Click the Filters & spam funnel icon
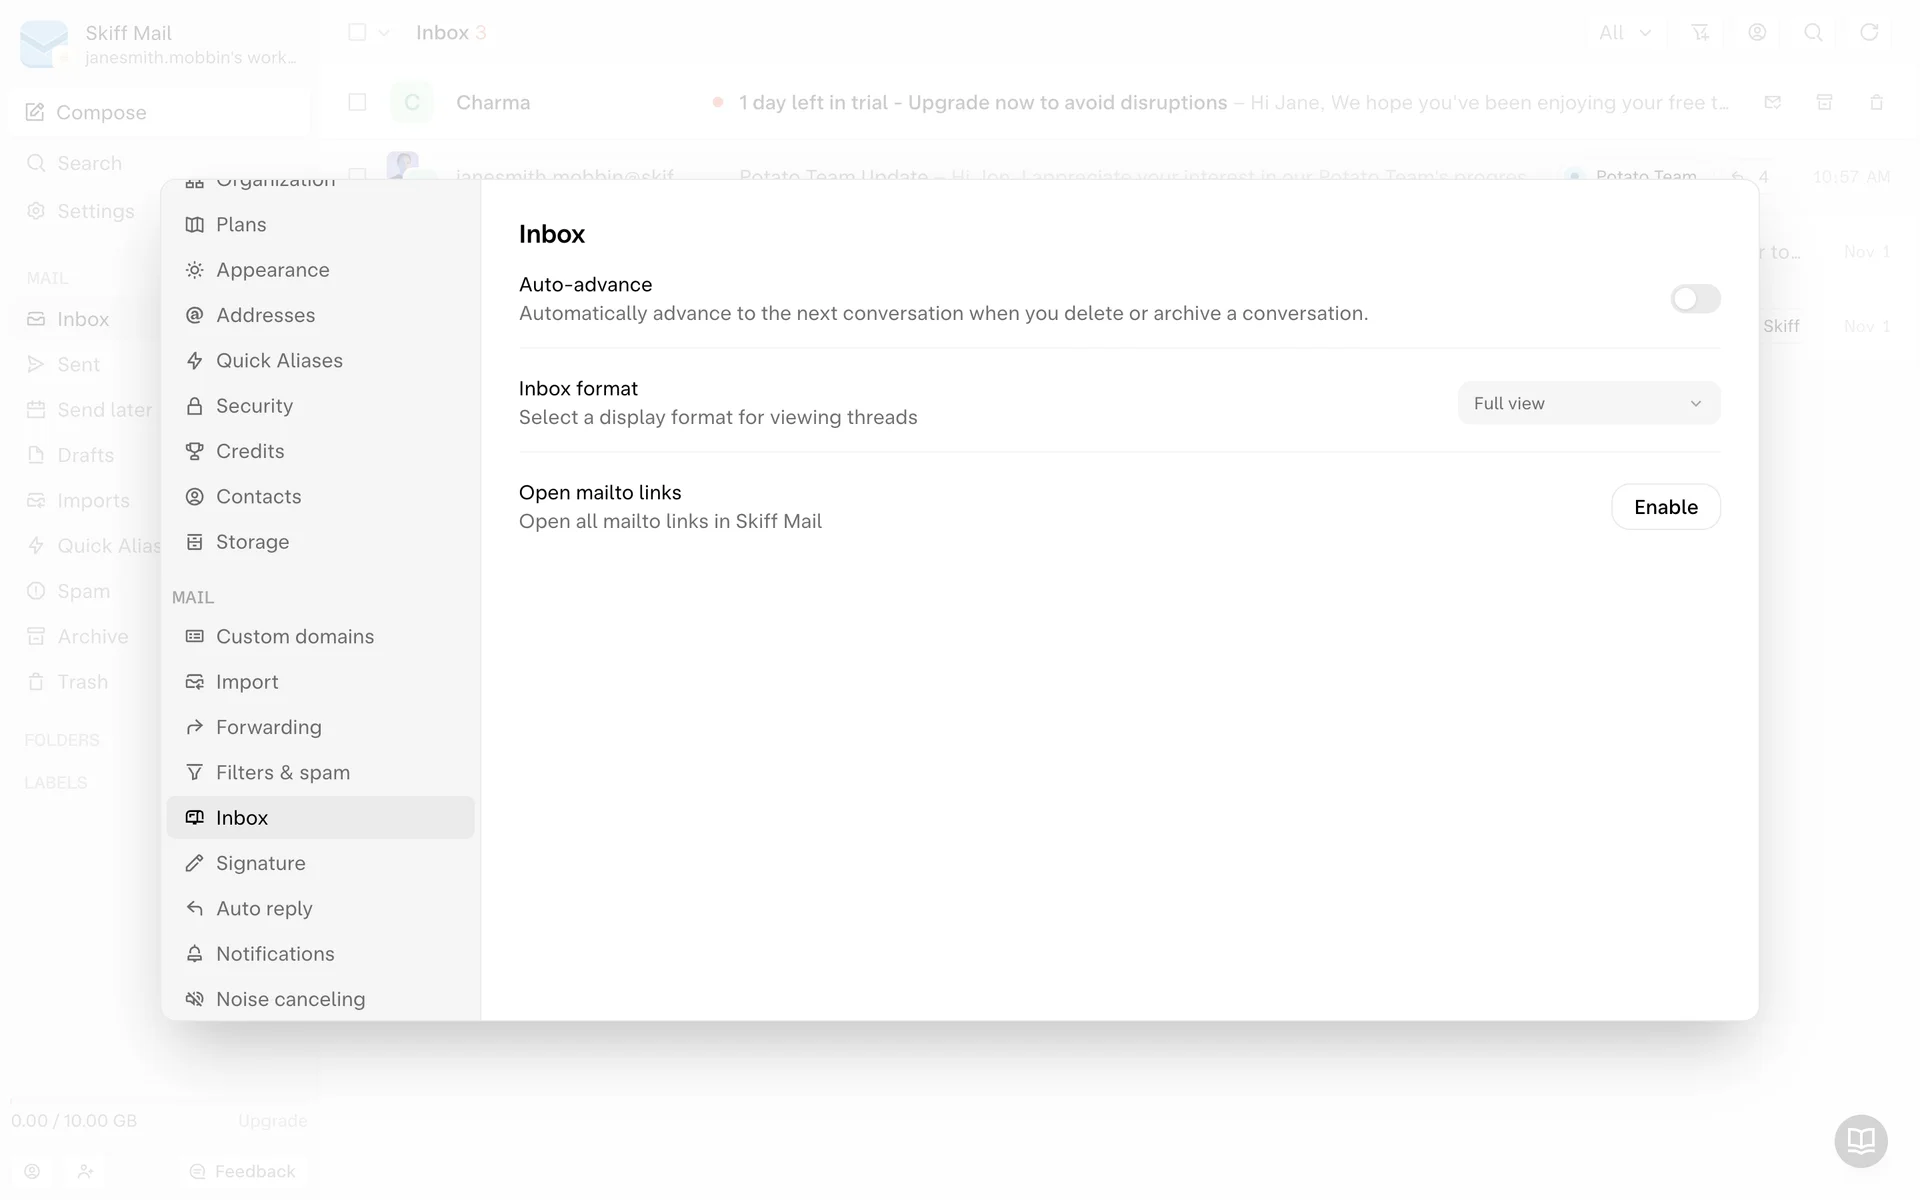The height and width of the screenshot is (1200, 1920). tap(195, 773)
